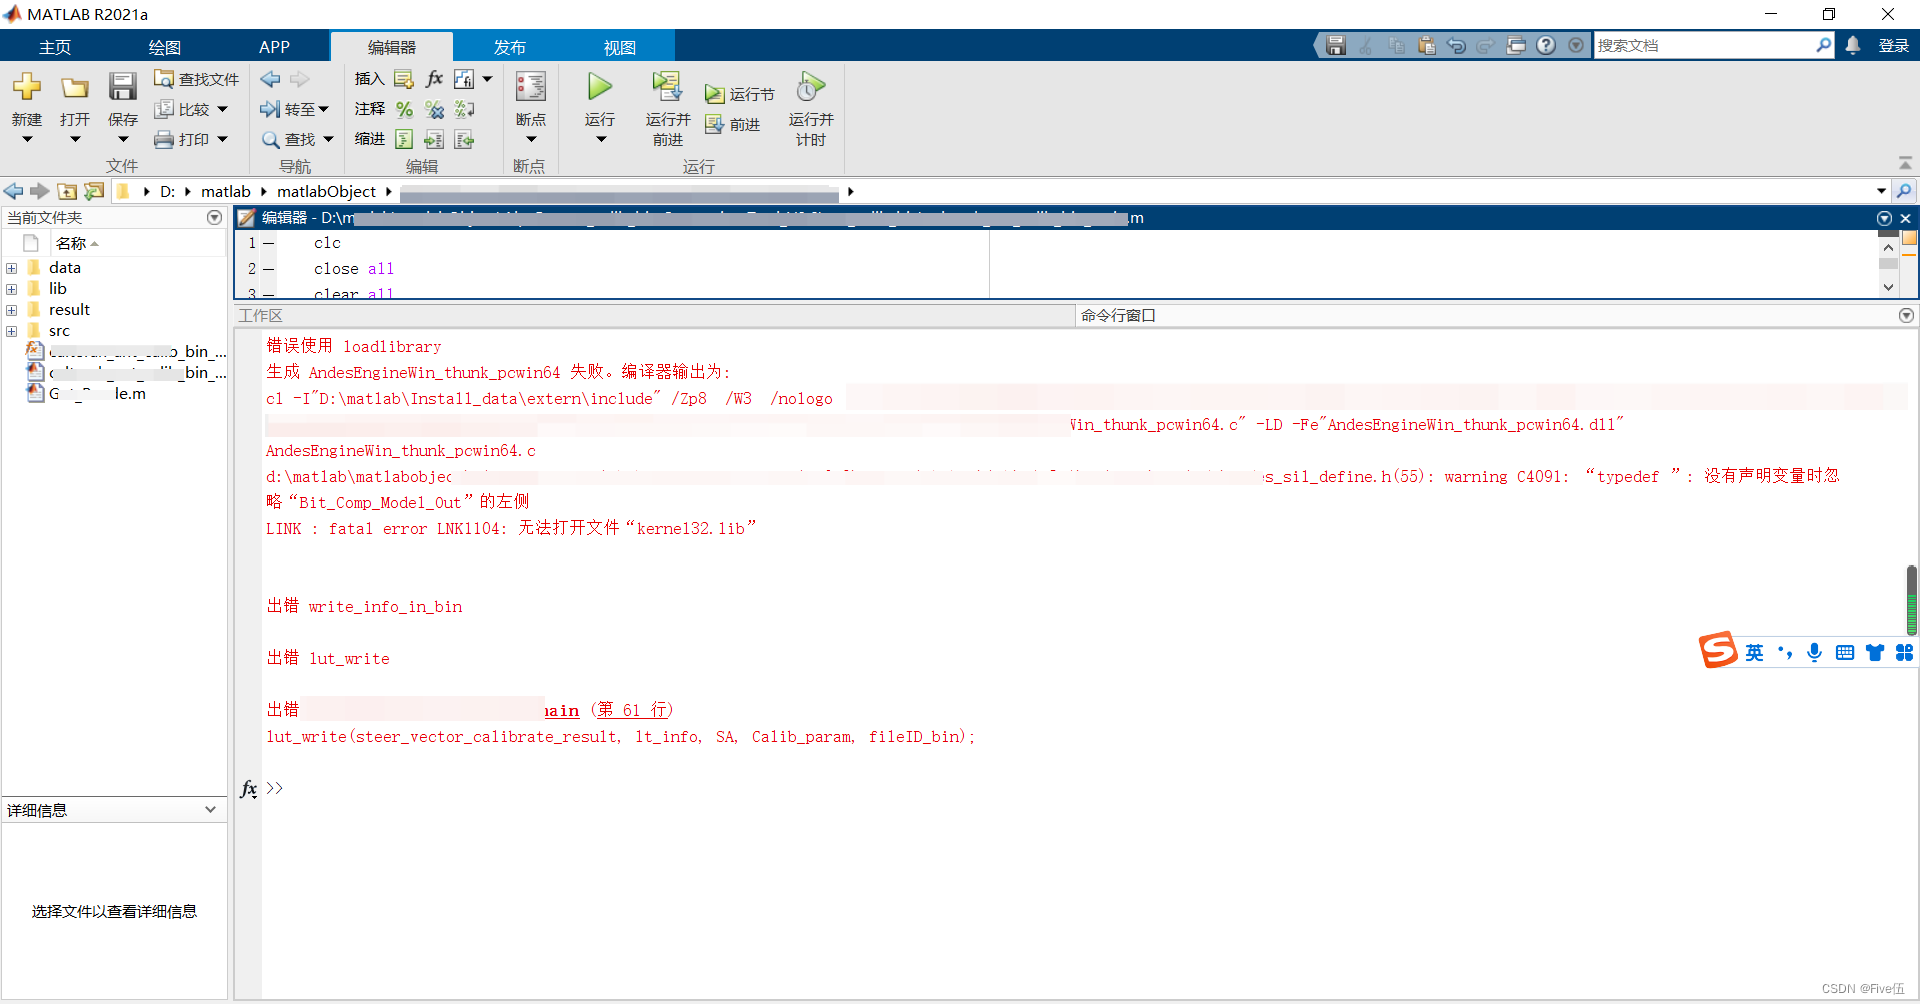The width and height of the screenshot is (1920, 1004).
Task: Collapse the toolstrip with the ribbon arrow
Action: point(1905,164)
